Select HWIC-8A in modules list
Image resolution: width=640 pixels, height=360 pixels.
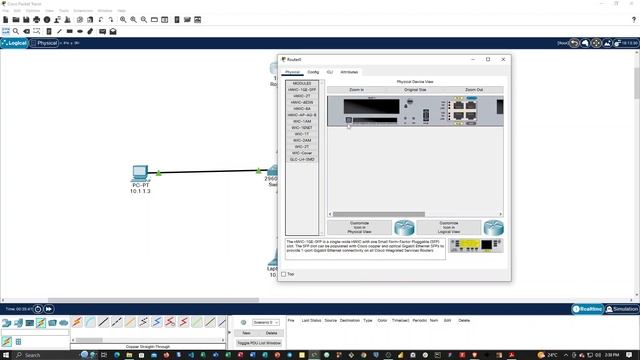coord(302,109)
